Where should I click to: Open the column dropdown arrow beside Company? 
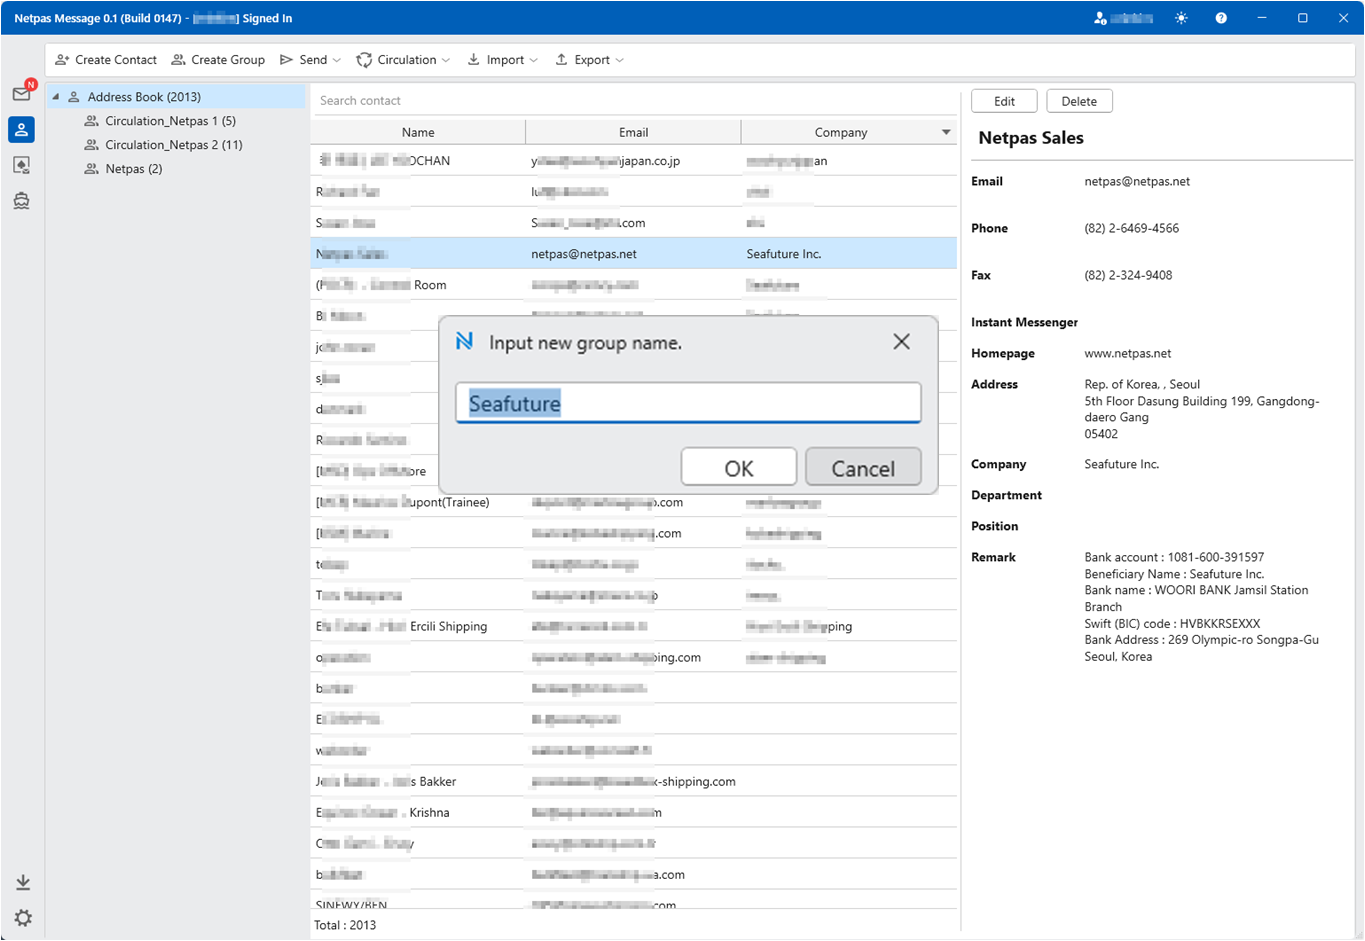click(946, 132)
